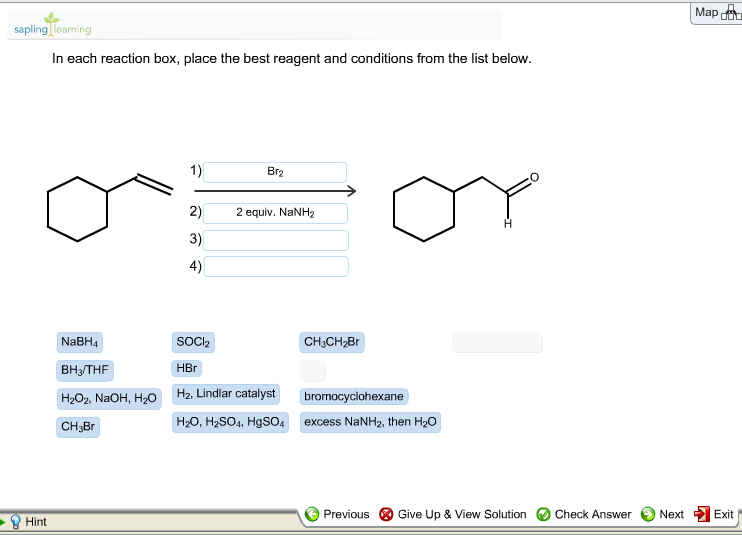
Task: Click empty reaction box 3
Action: (276, 240)
